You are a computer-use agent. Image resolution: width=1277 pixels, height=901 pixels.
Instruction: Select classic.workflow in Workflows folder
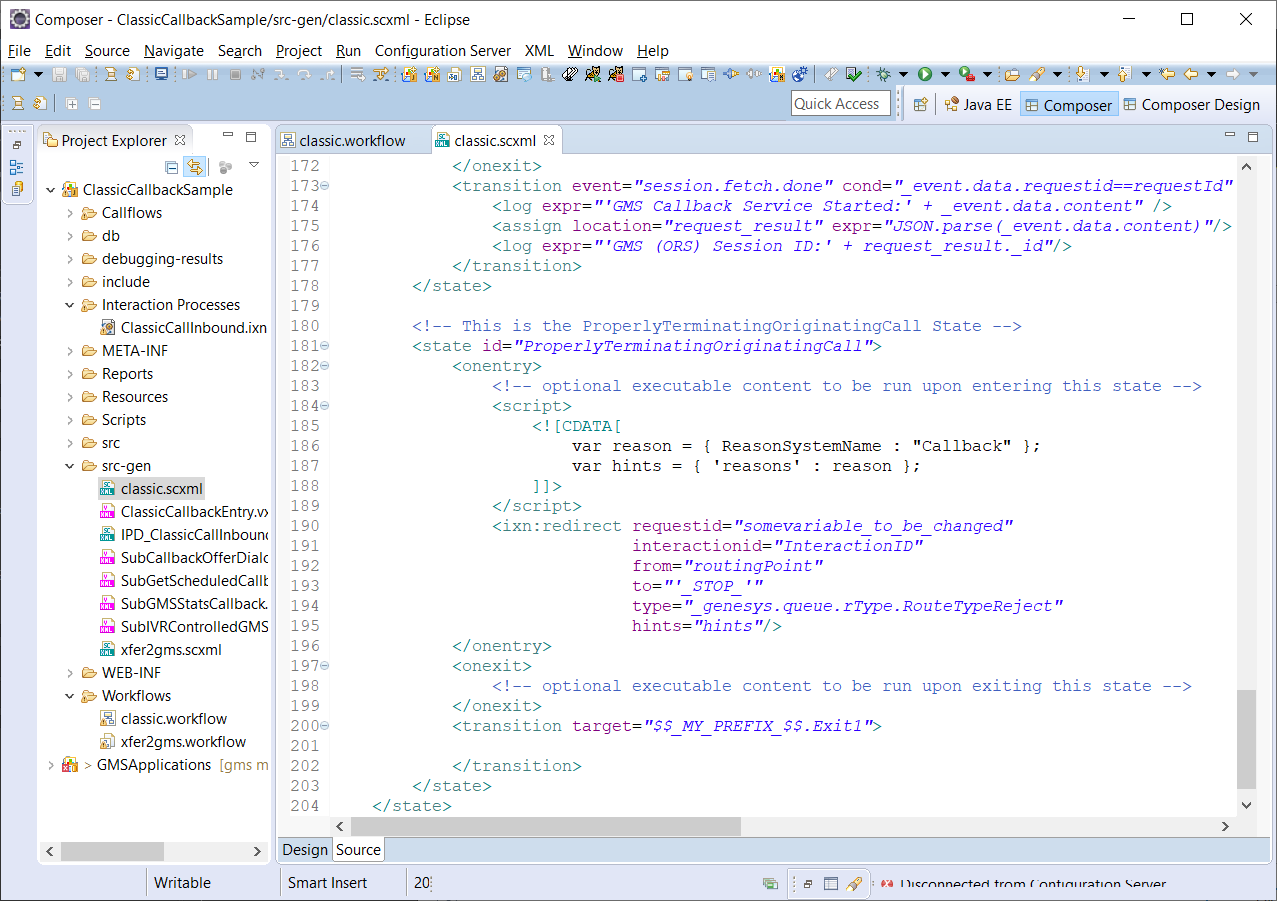coord(164,719)
